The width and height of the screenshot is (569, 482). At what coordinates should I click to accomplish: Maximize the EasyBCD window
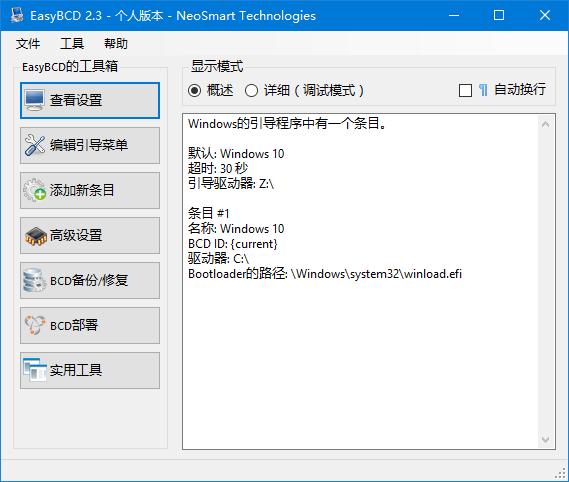point(499,15)
